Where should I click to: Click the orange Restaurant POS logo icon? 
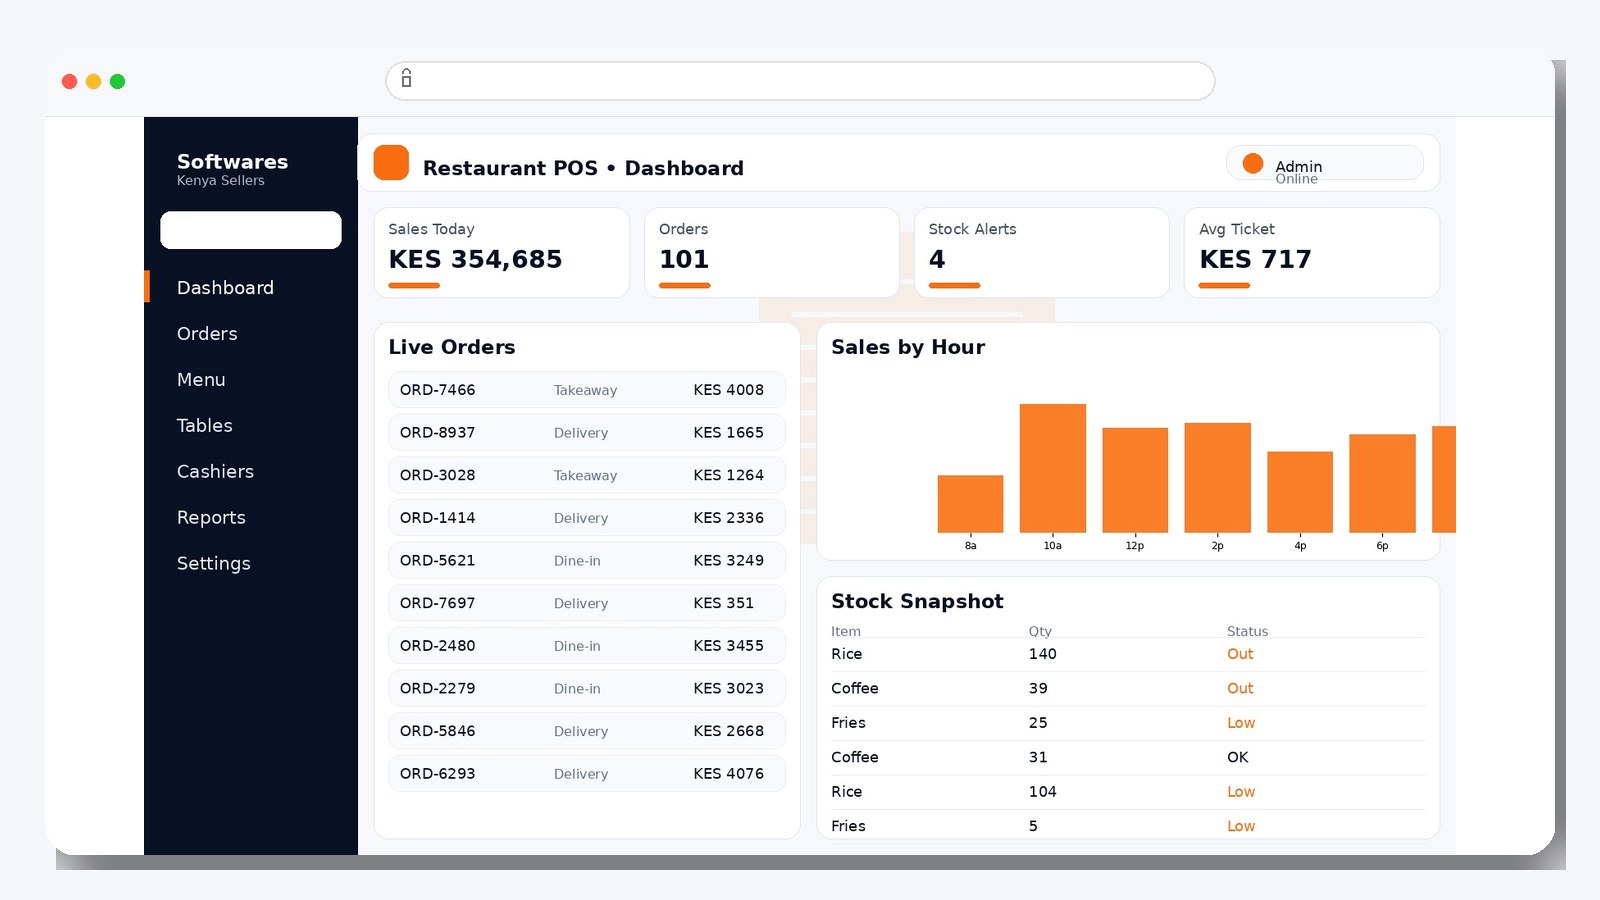point(390,162)
